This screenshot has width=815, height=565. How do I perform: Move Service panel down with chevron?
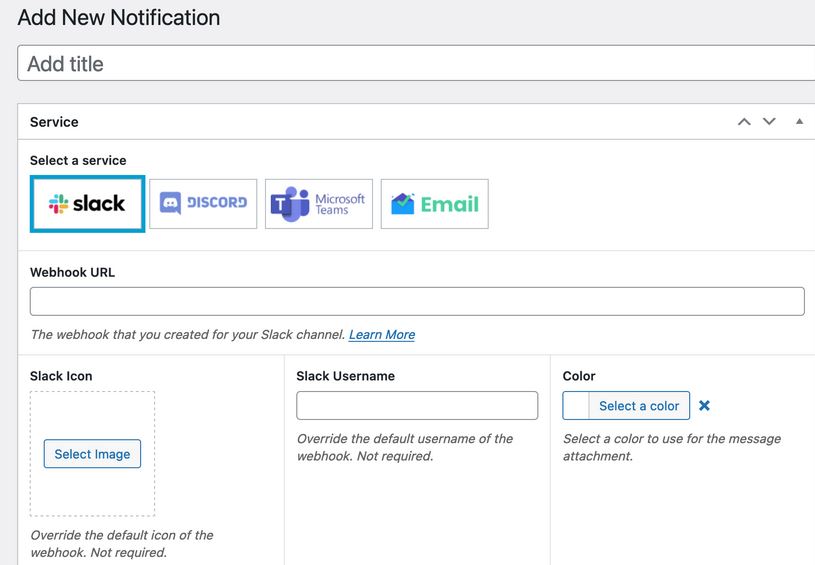(769, 122)
